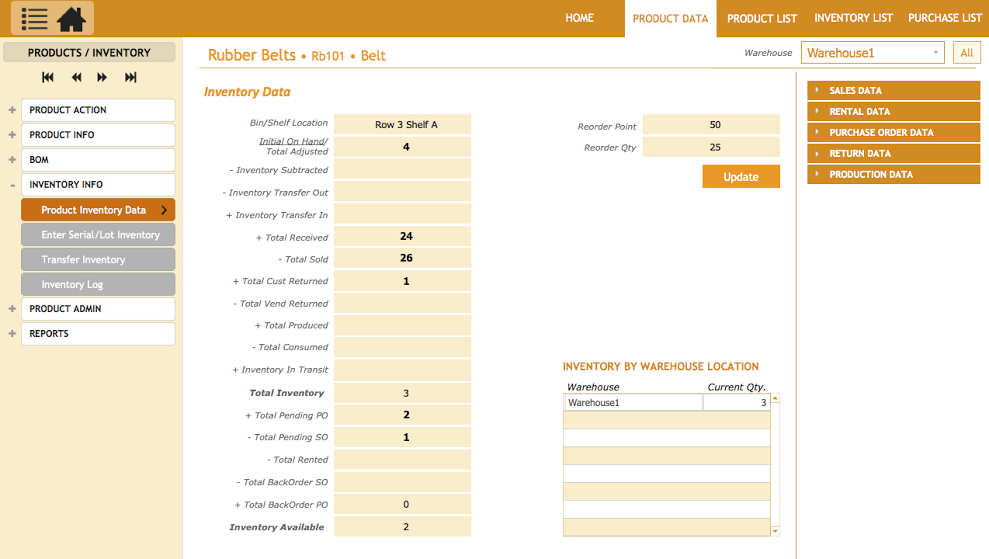Screen dimensions: 989x559
Task: Edit the Bin/Shelf Location field
Action: [402, 124]
